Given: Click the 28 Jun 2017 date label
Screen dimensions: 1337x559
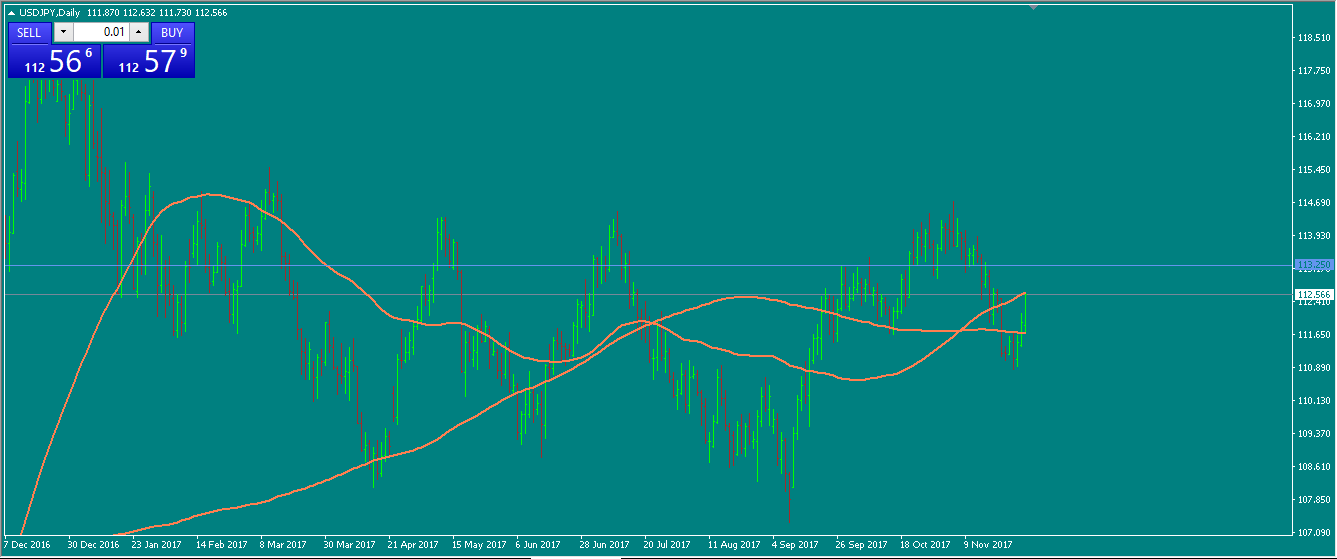Looking at the screenshot, I should [605, 545].
